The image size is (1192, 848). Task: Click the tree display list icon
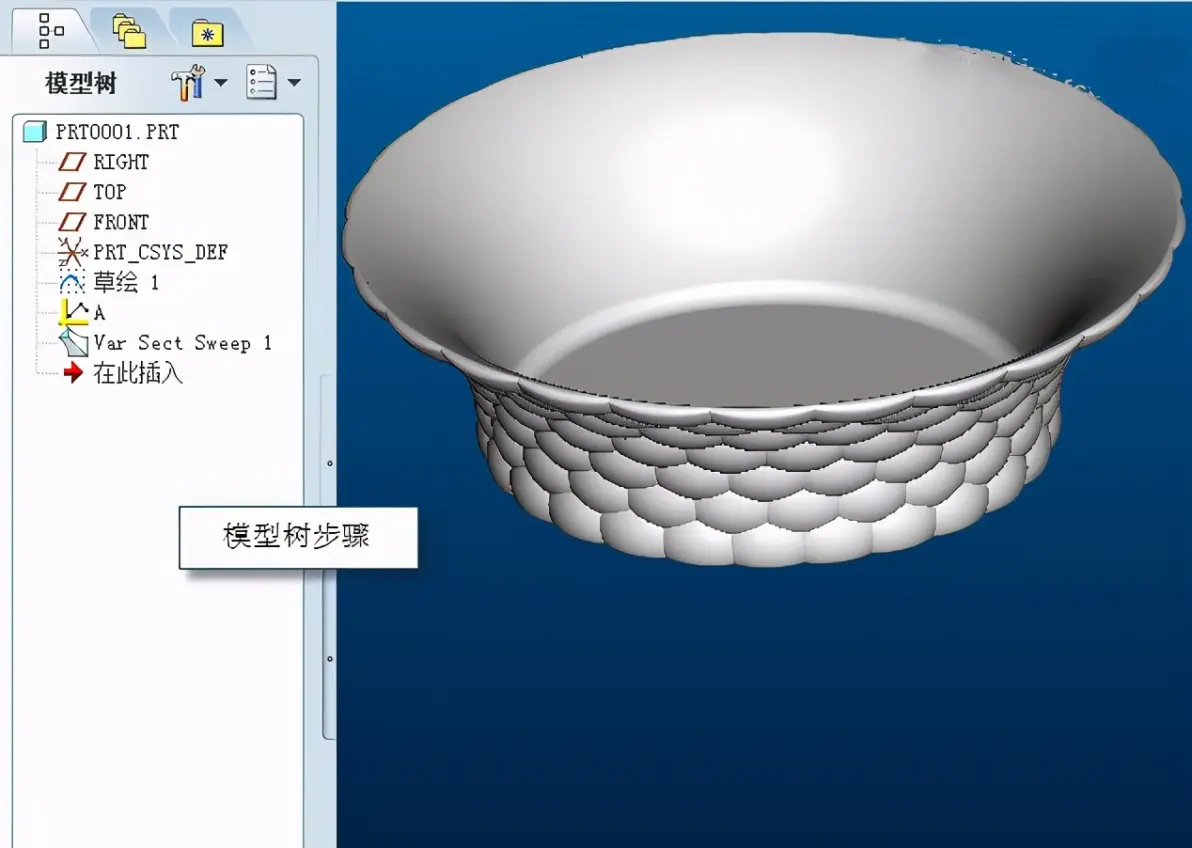point(262,82)
